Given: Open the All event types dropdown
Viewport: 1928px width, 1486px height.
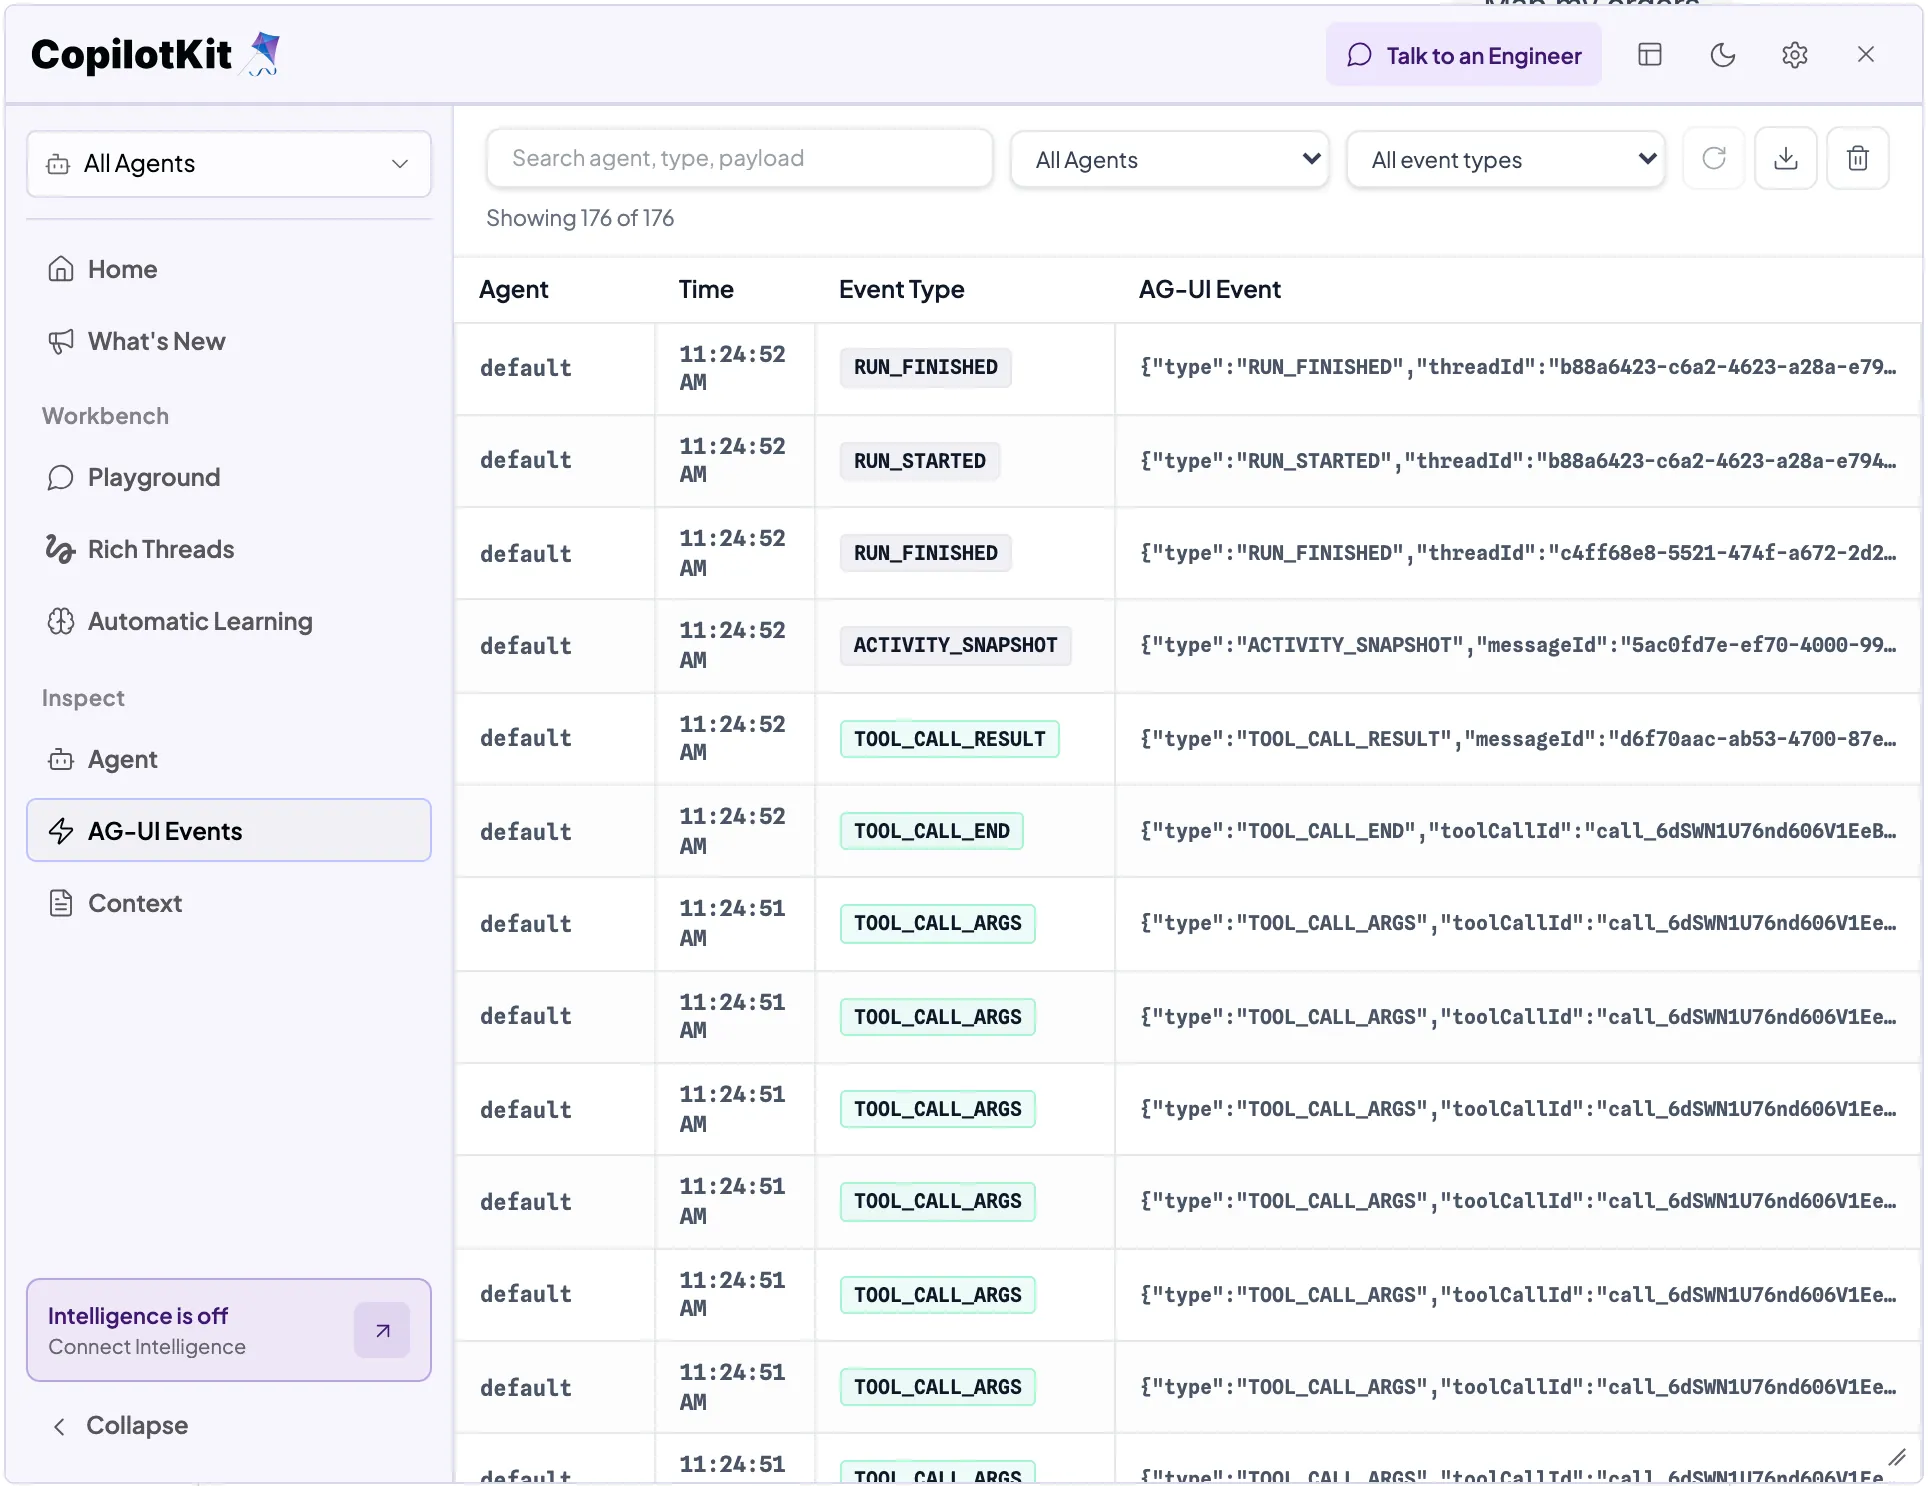Looking at the screenshot, I should (x=1506, y=159).
